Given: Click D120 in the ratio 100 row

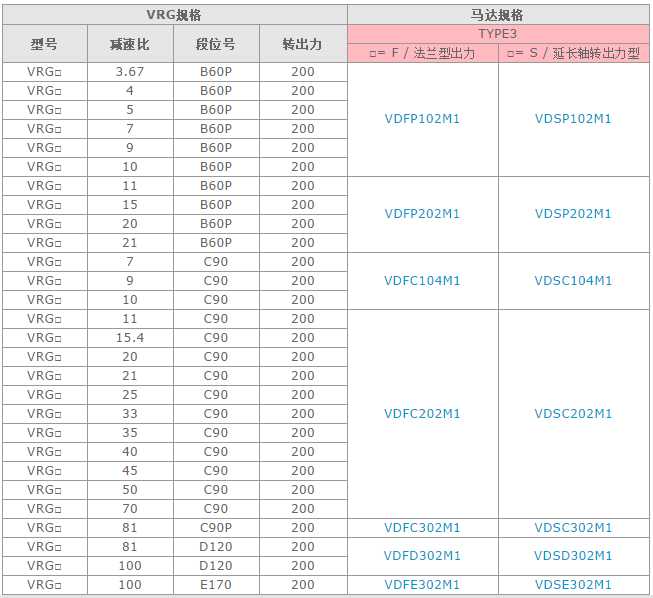Looking at the screenshot, I should pos(216,566).
